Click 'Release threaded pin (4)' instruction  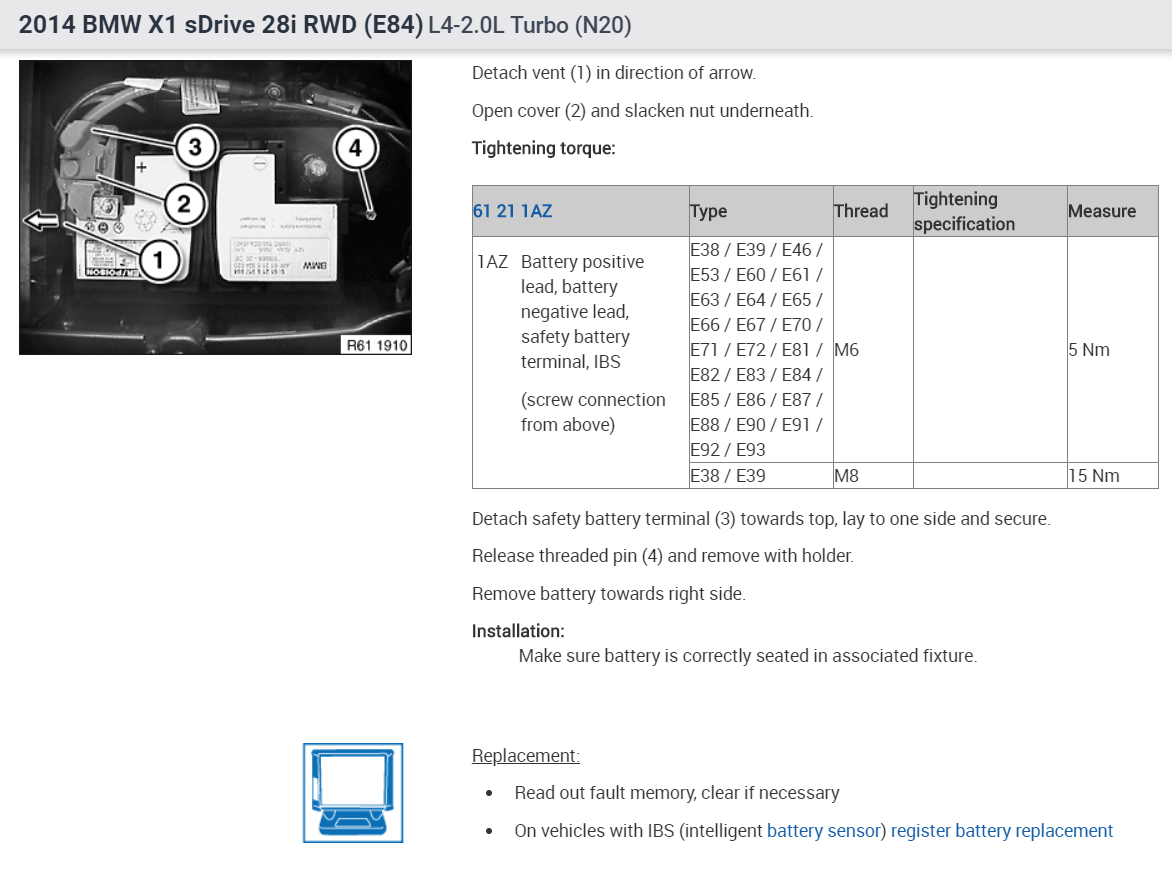tap(662, 556)
